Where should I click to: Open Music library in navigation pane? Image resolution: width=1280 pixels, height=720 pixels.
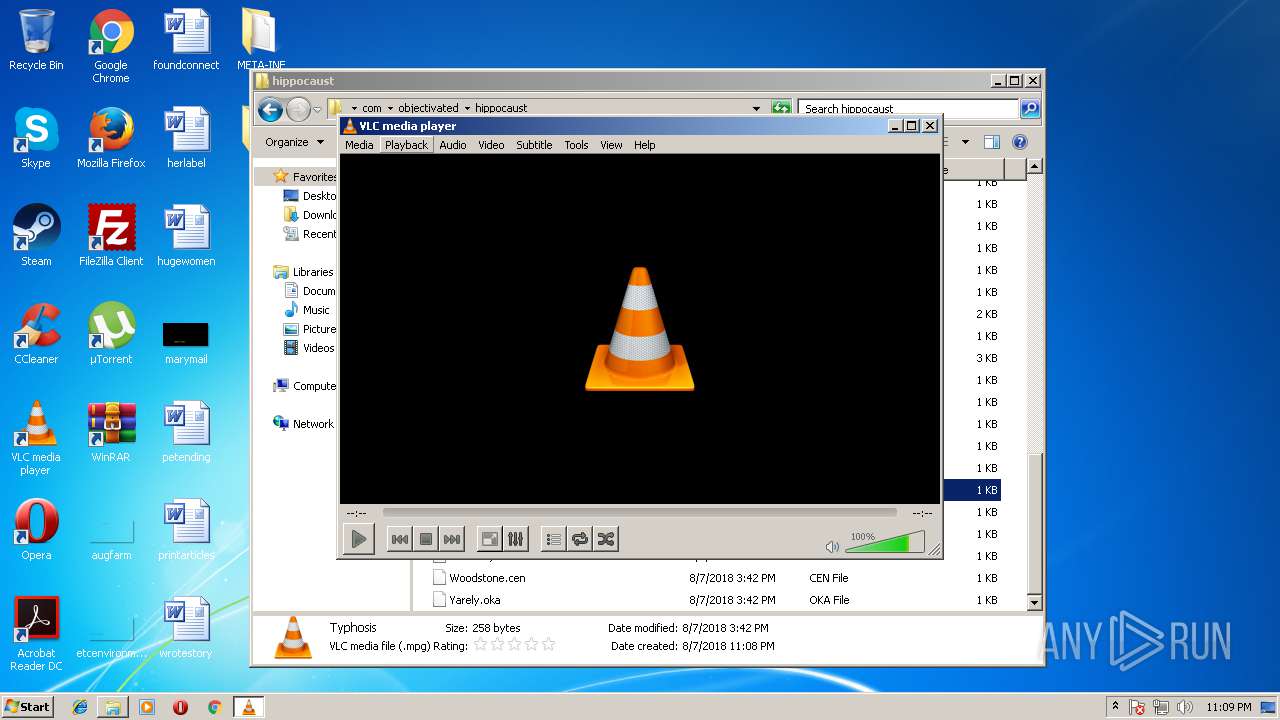pos(307,310)
